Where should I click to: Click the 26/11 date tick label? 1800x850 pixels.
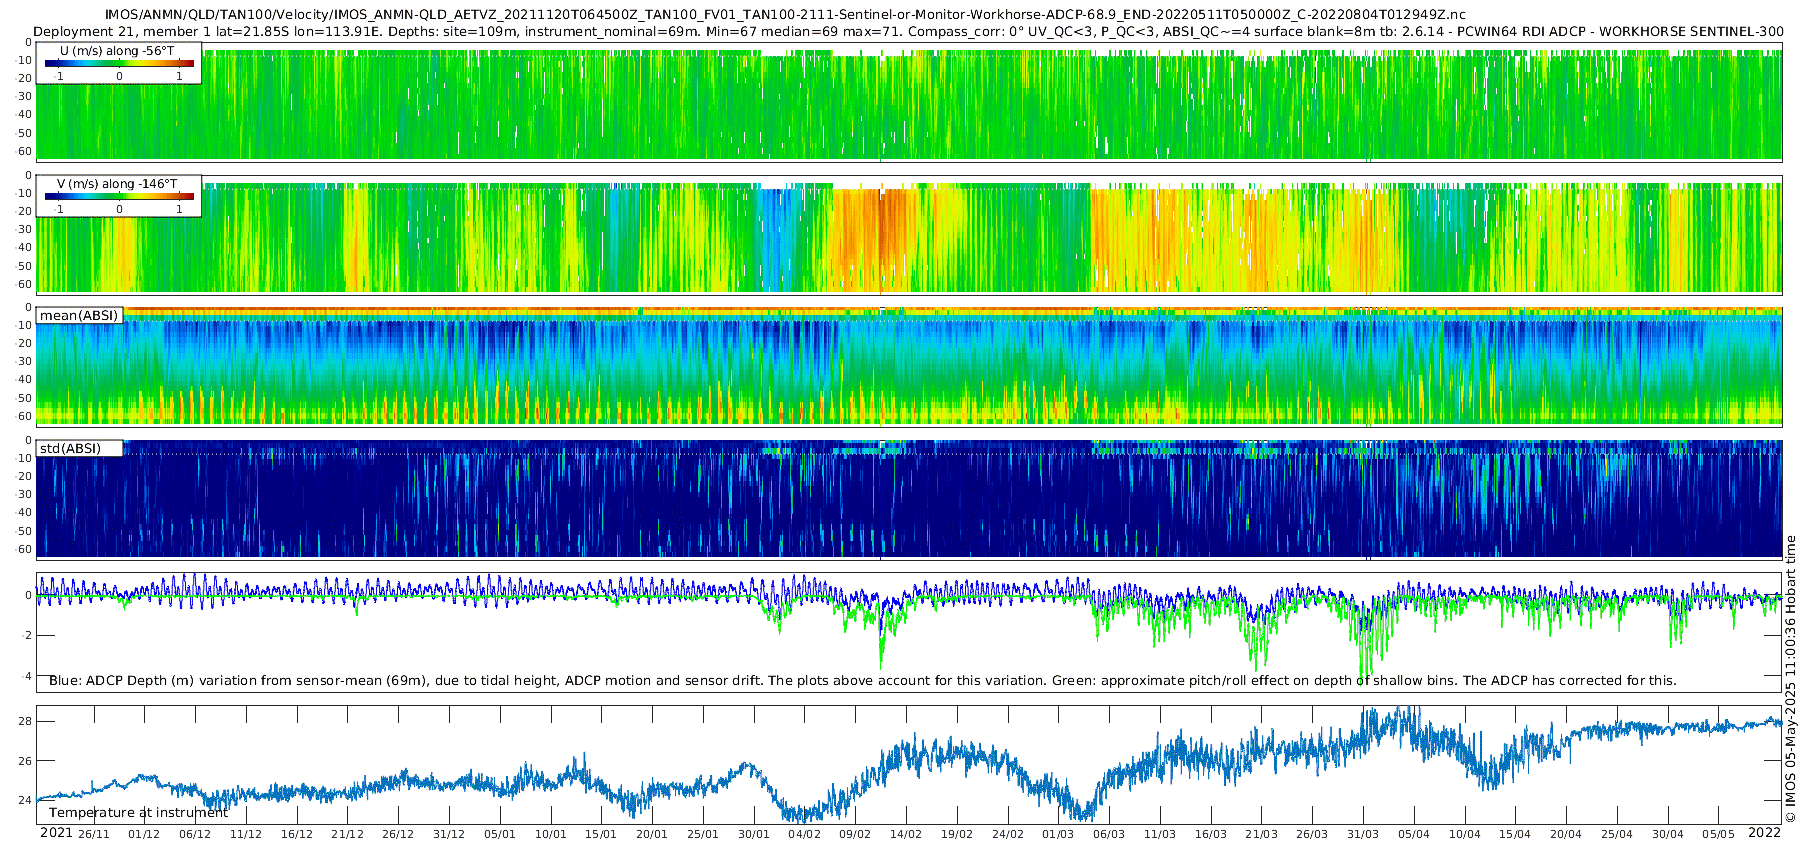tap(94, 834)
